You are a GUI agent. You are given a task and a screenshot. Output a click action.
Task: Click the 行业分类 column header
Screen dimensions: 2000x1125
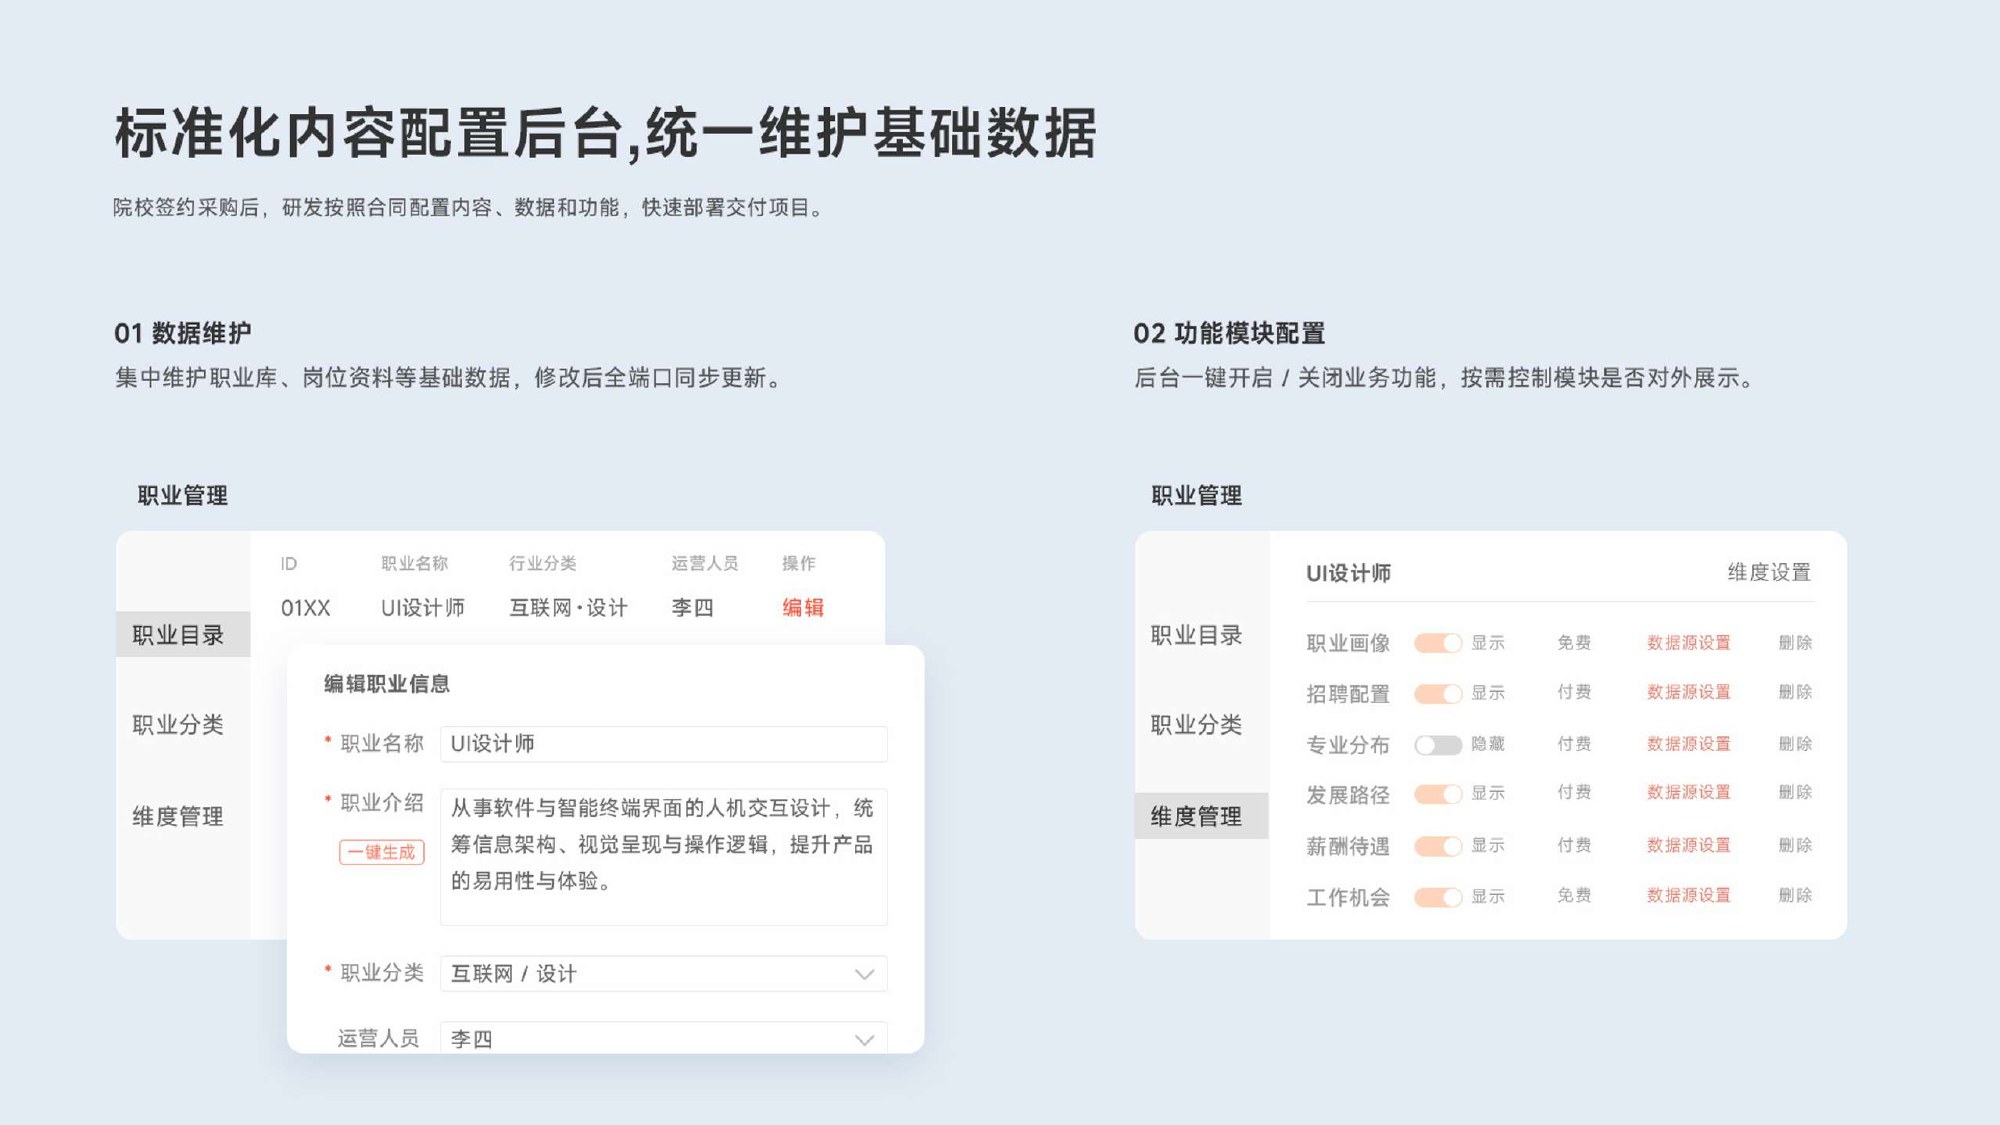pos(542,563)
